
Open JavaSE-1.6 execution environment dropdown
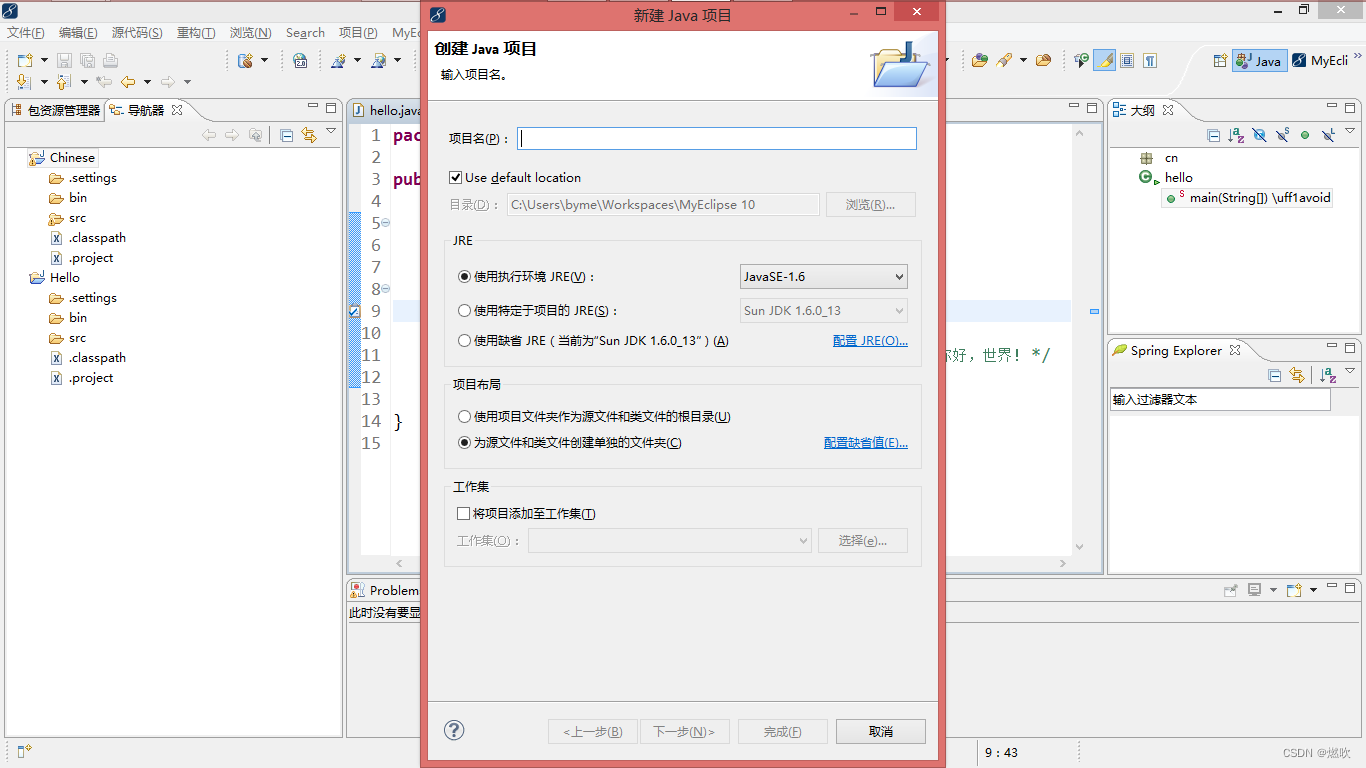(823, 277)
